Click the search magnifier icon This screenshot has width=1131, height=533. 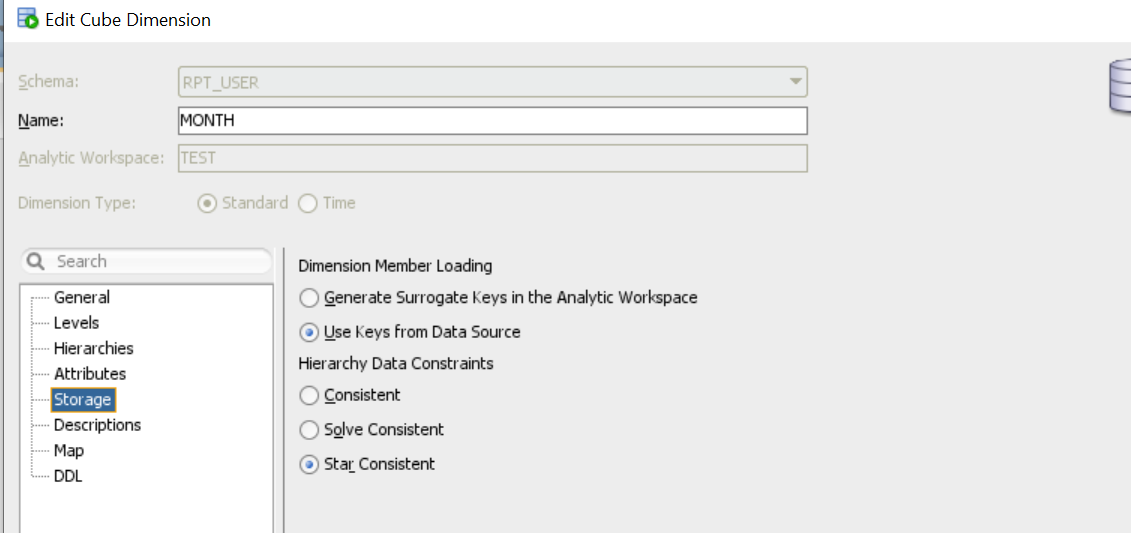click(x=36, y=262)
